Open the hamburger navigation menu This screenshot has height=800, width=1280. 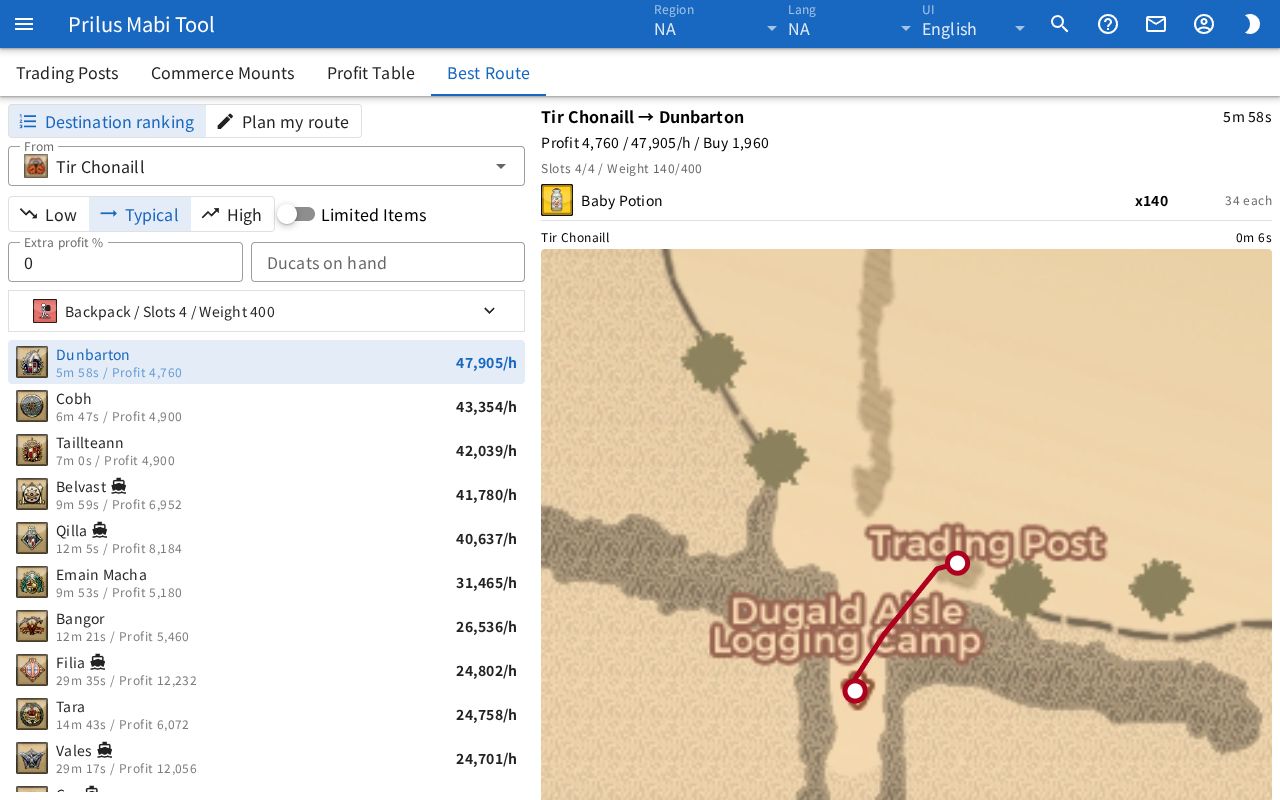coord(24,24)
